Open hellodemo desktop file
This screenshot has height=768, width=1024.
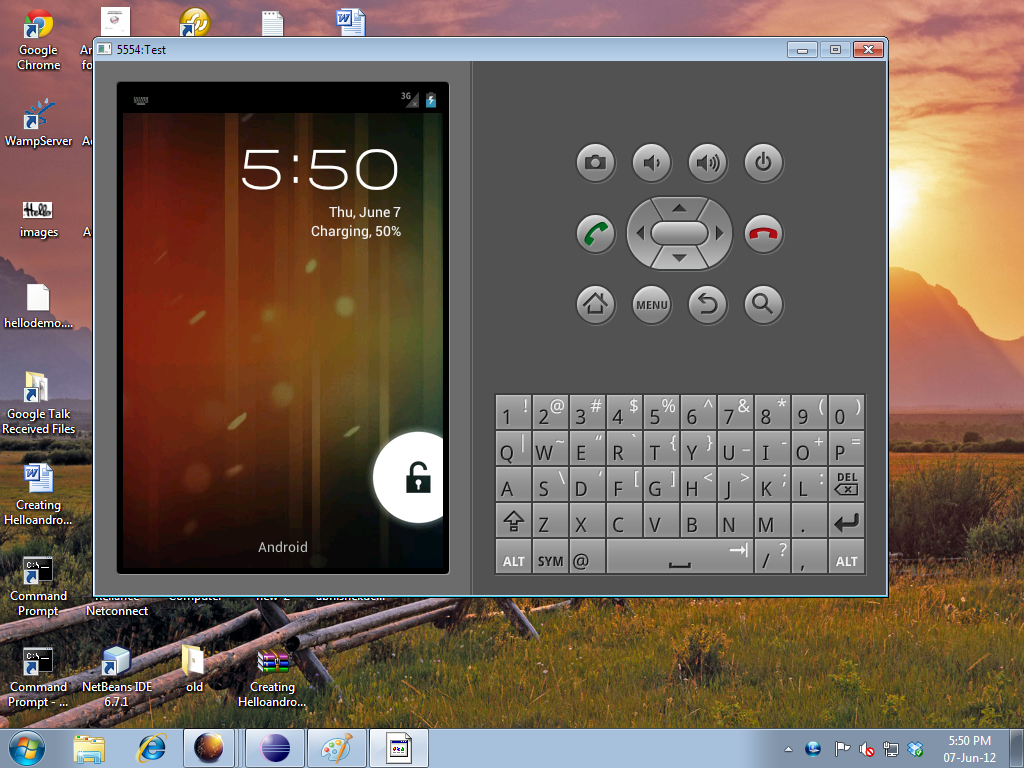38,306
